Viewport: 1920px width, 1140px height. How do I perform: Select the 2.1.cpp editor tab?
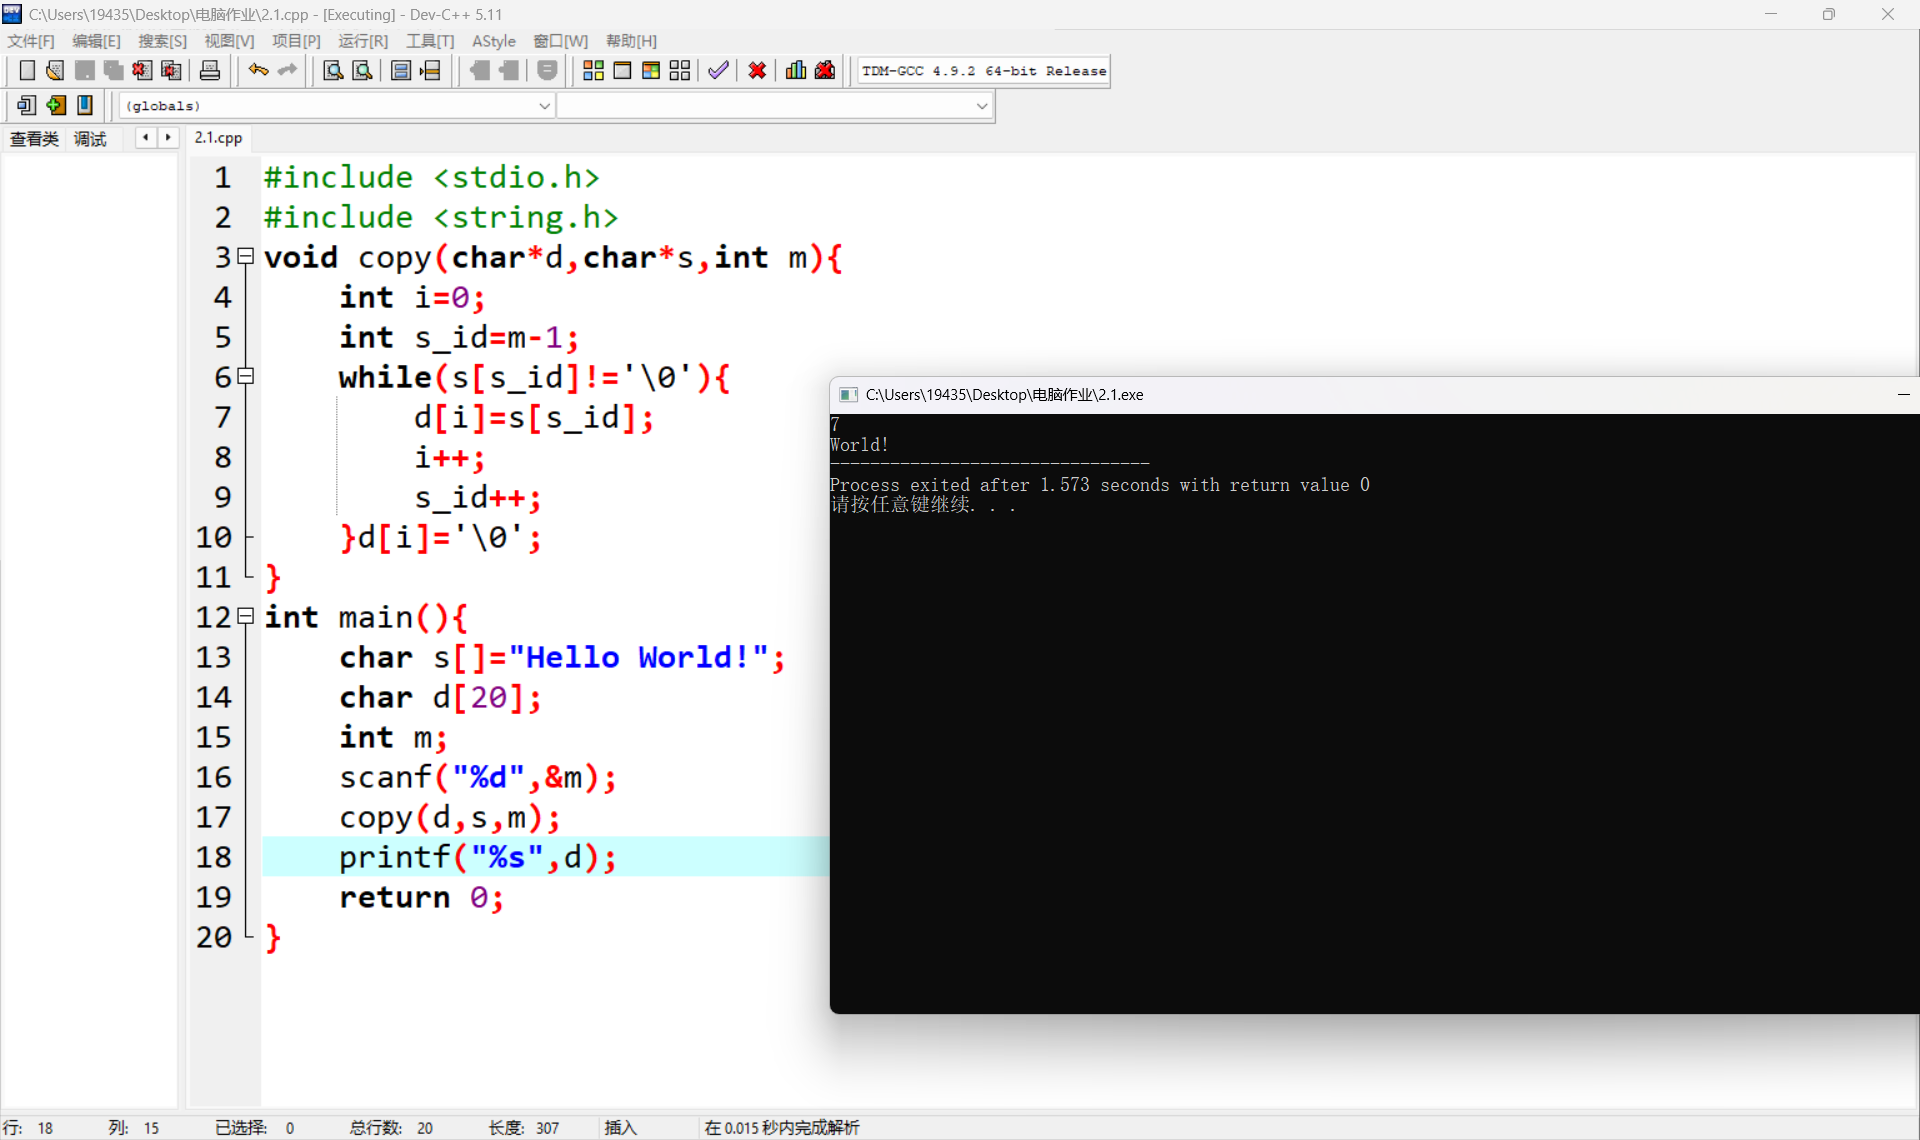pos(218,138)
